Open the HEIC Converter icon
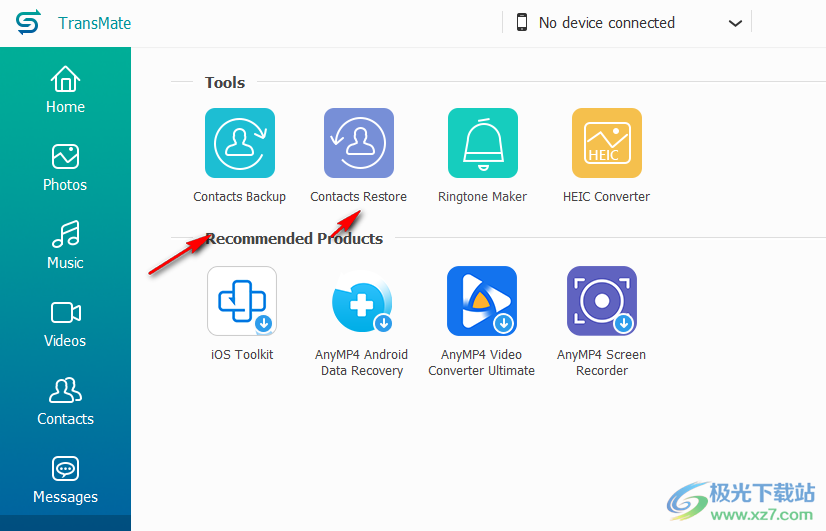This screenshot has width=826, height=531. coord(607,143)
